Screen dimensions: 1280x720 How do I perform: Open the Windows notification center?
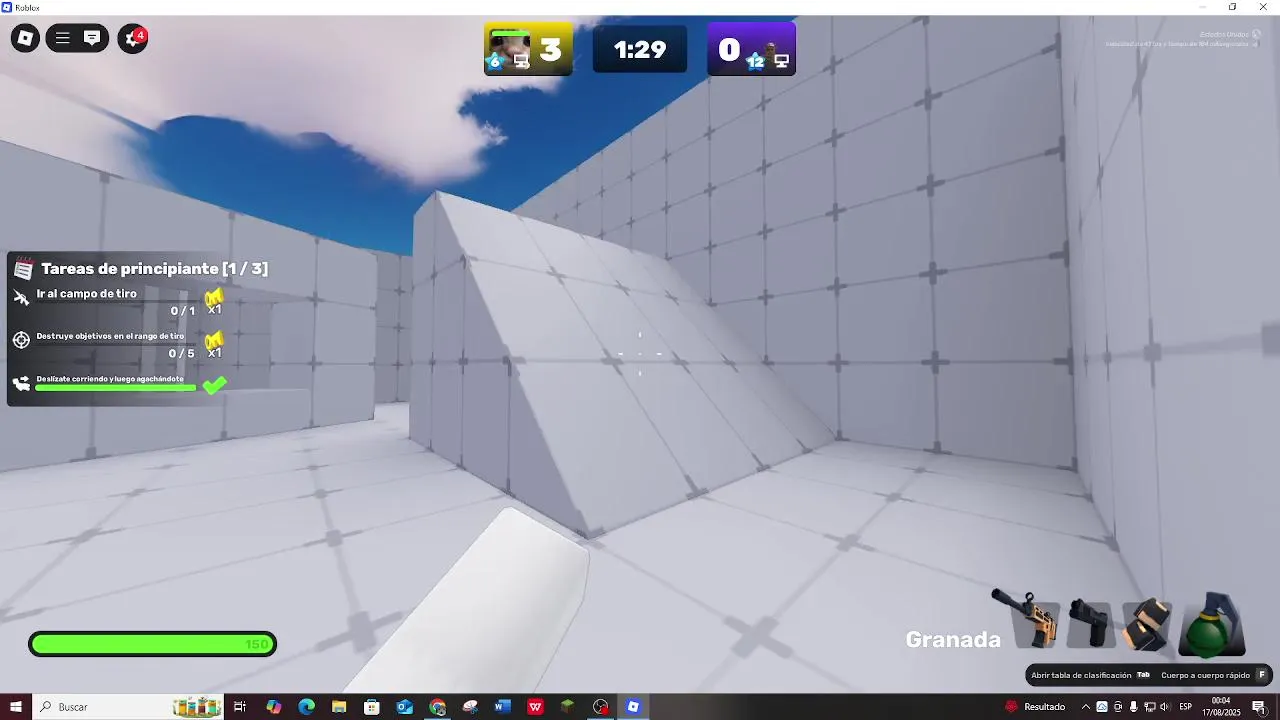pyautogui.click(x=1259, y=707)
